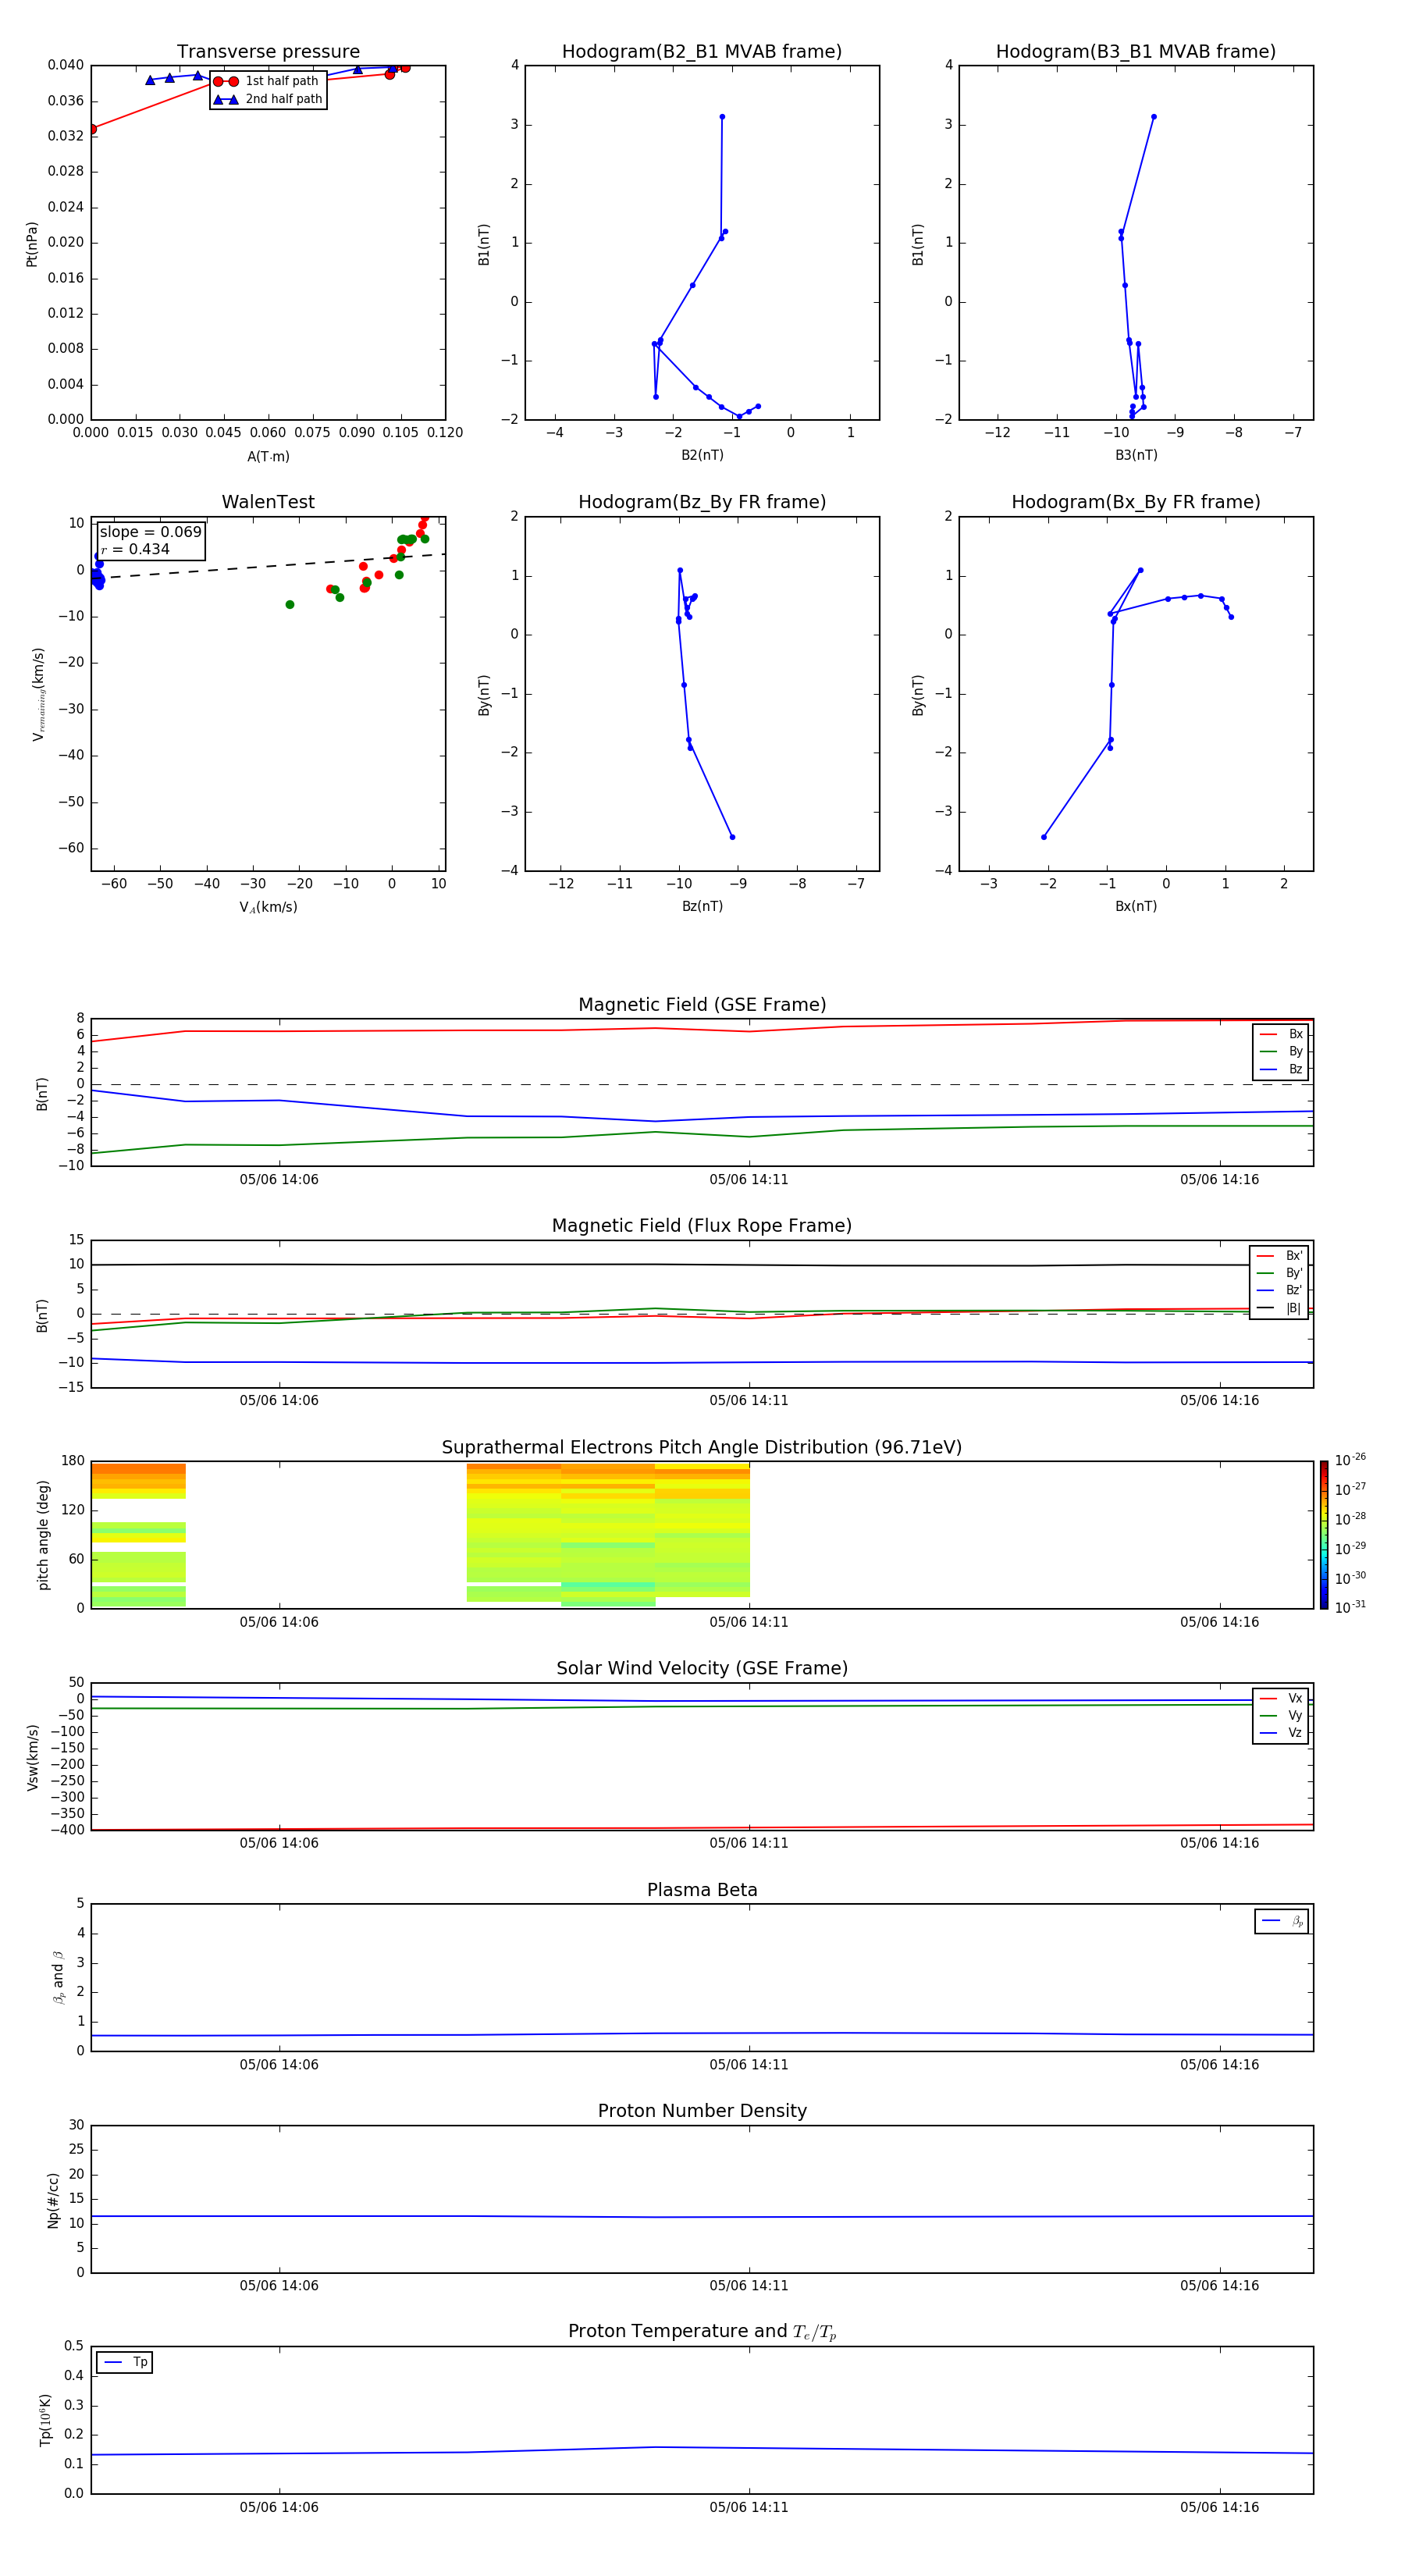Click the 'Vy' legend entry

pyautogui.click(x=1281, y=1715)
